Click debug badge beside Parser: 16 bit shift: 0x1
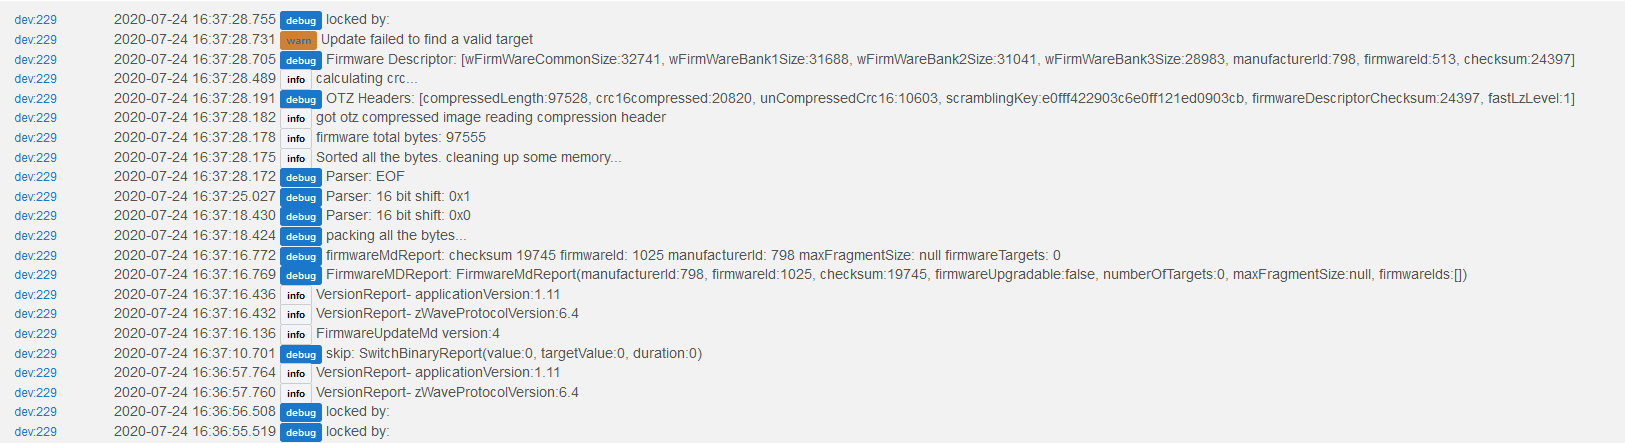This screenshot has width=1625, height=443. pos(300,197)
